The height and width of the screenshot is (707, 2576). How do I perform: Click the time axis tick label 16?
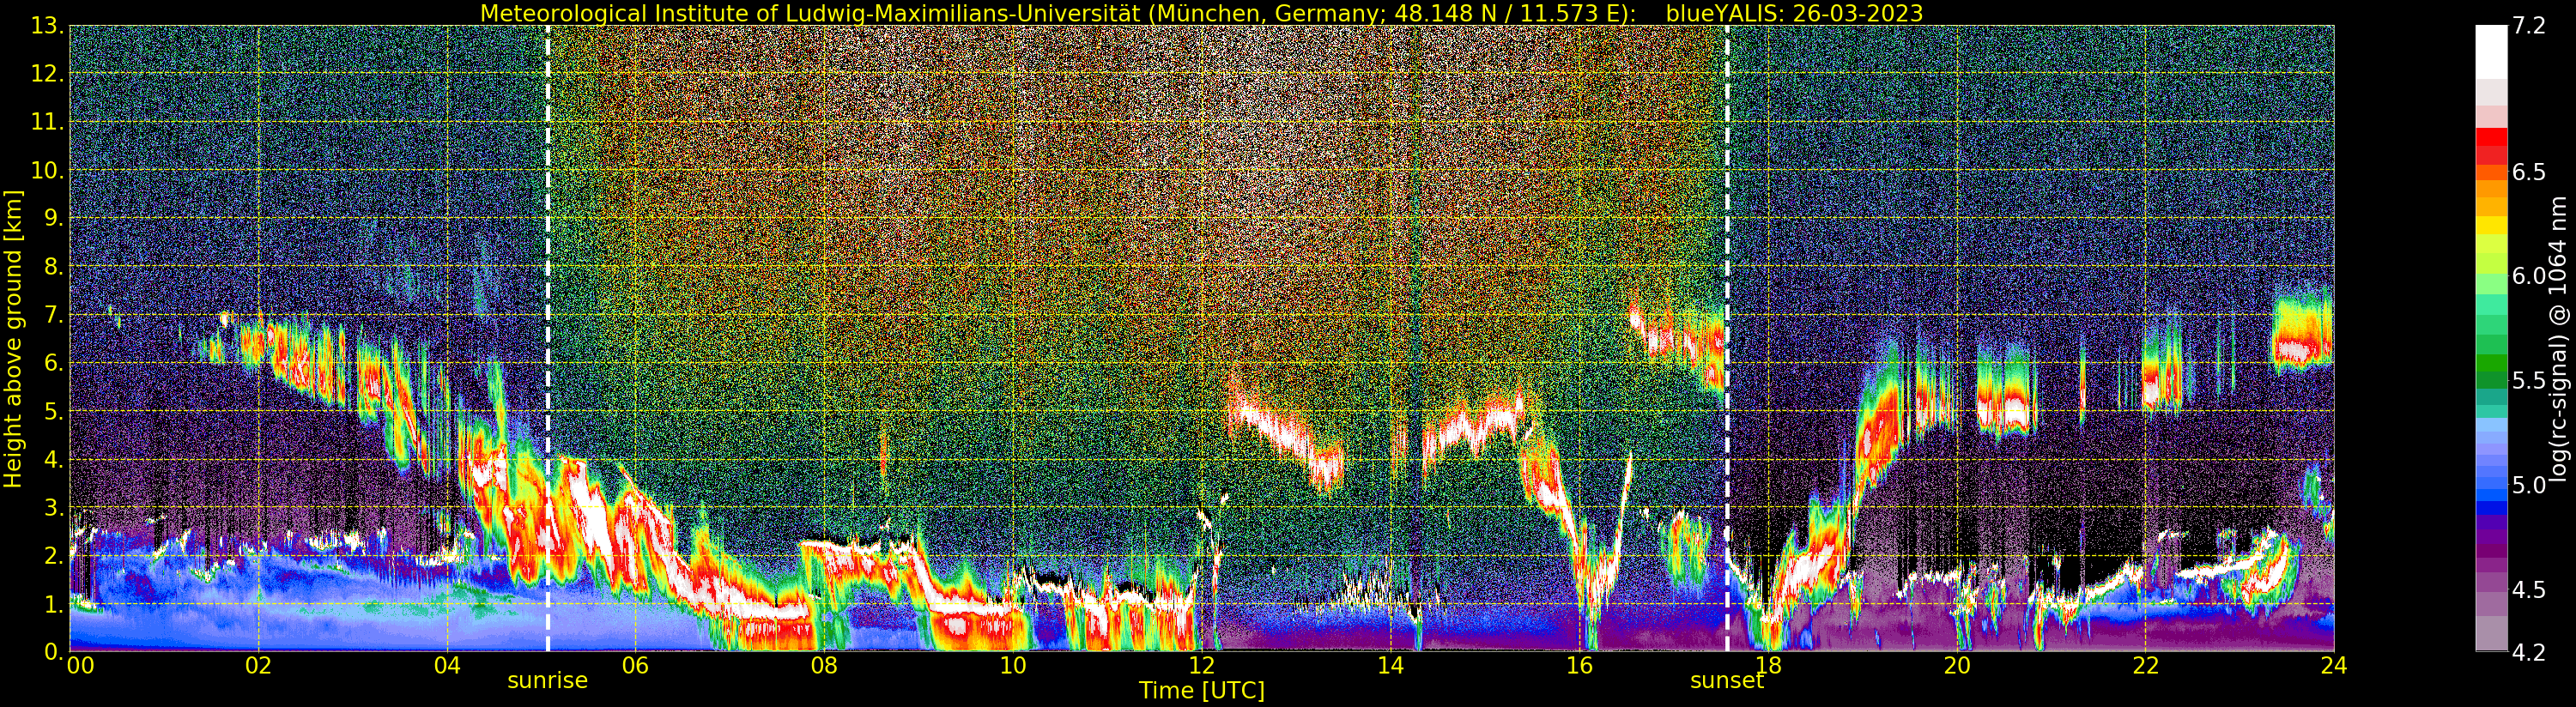click(1579, 666)
